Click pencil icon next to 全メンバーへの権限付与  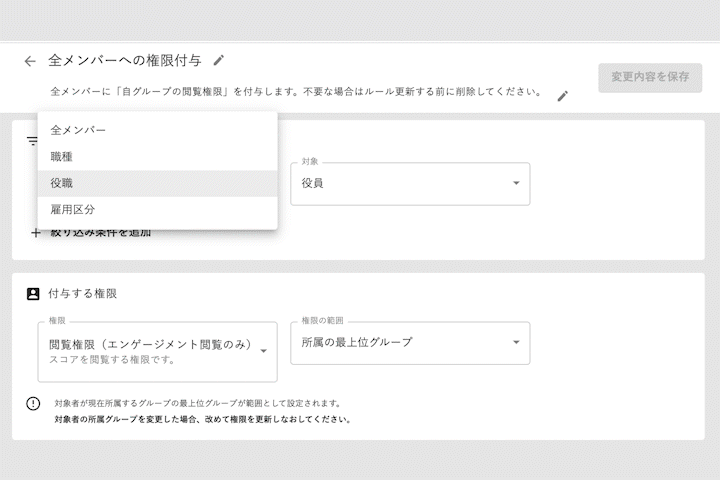tap(219, 60)
